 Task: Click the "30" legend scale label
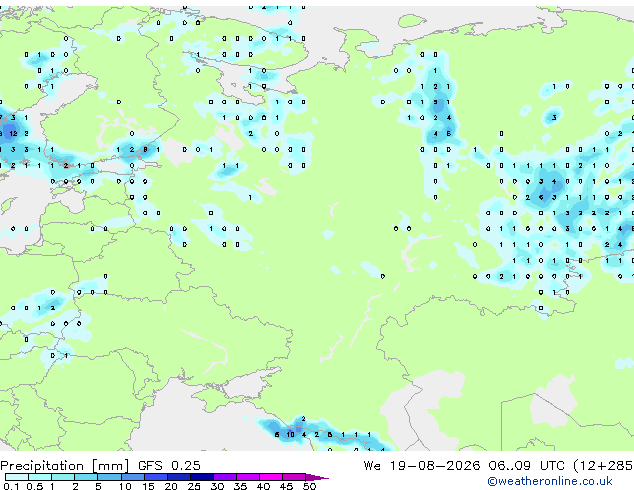click(x=217, y=486)
